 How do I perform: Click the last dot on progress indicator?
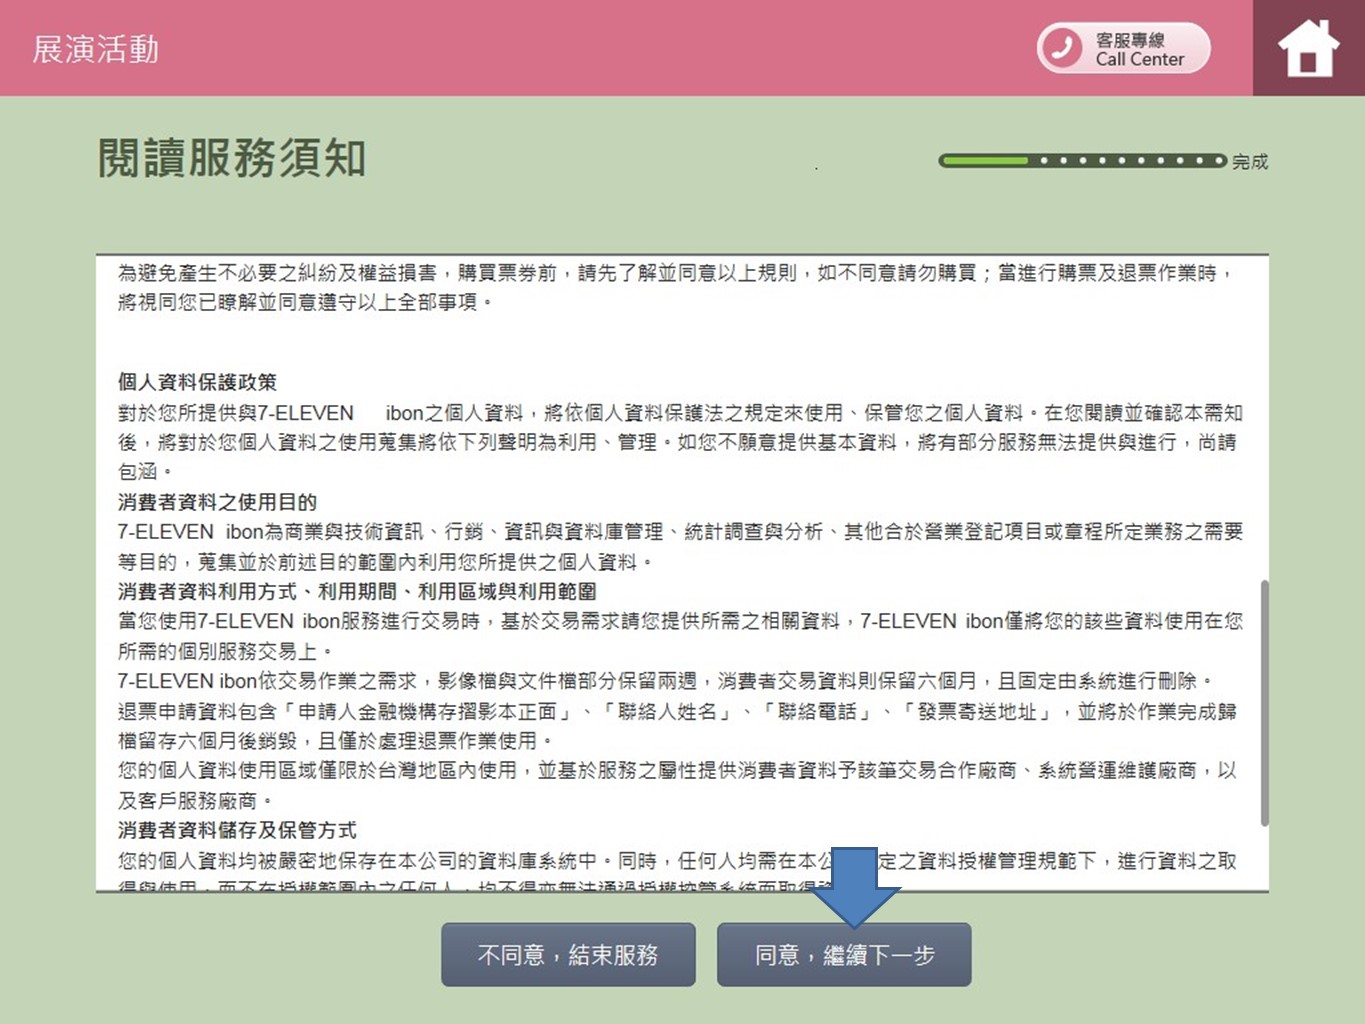[x=1217, y=160]
